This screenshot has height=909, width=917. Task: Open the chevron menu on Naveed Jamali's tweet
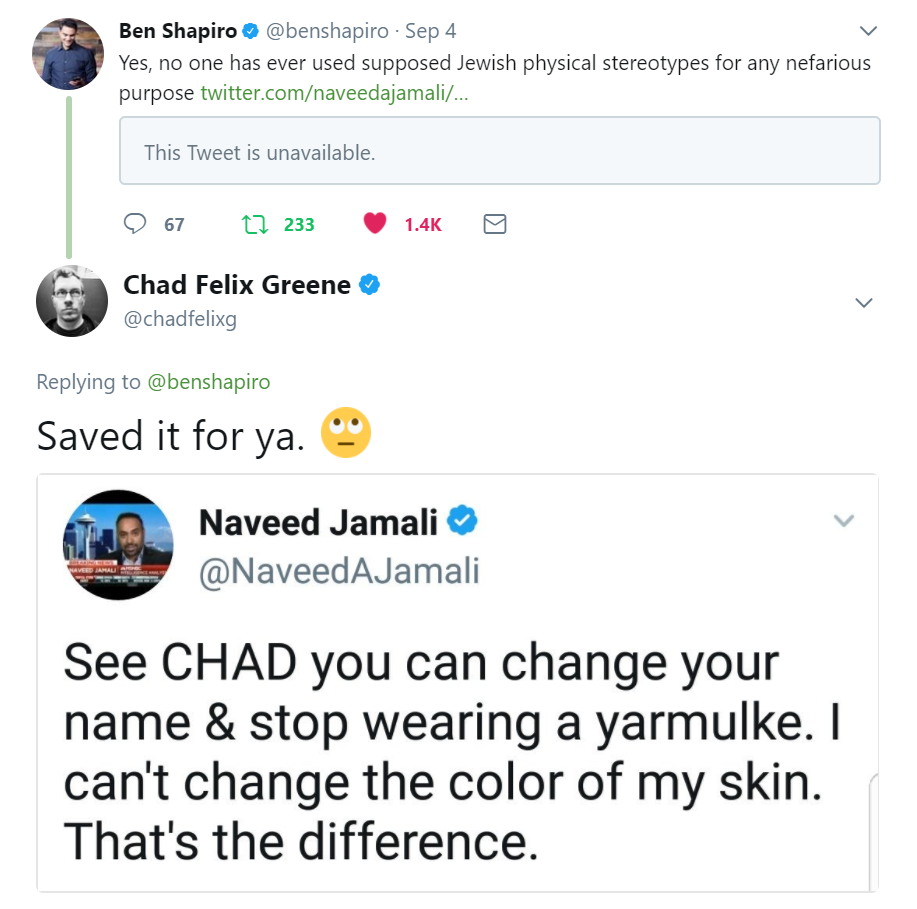[844, 520]
